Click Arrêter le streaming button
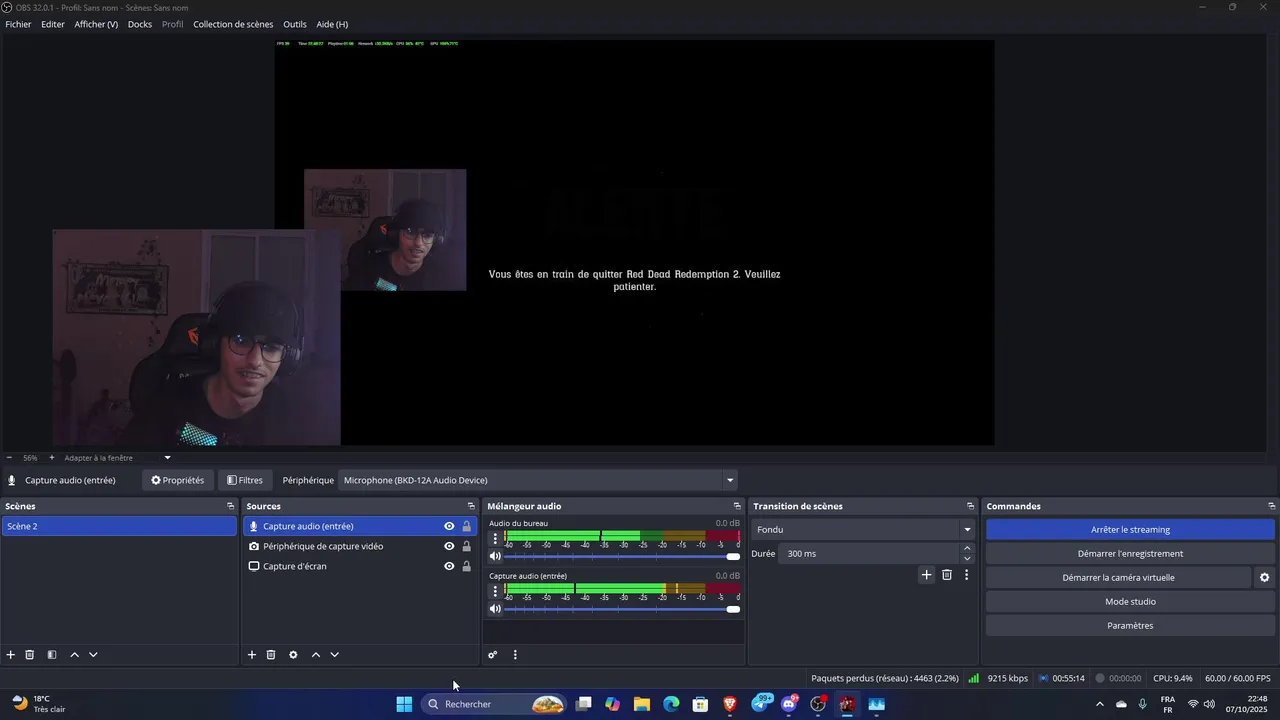The image size is (1280, 720). pyautogui.click(x=1130, y=530)
